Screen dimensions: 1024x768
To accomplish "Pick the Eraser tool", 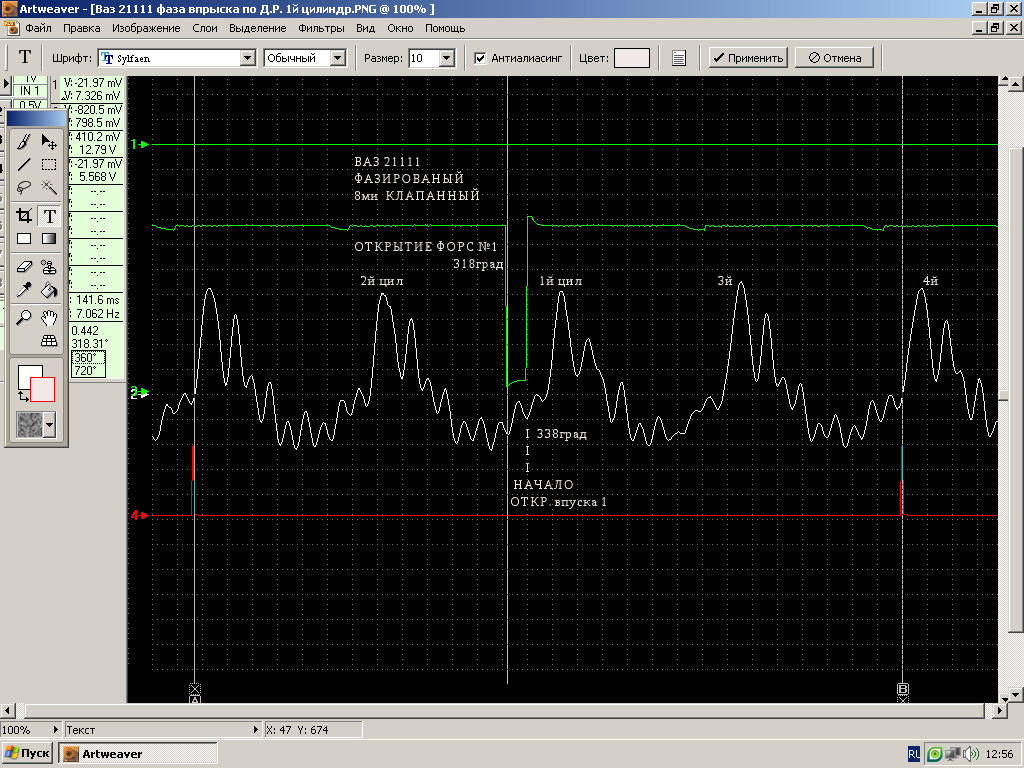I will (24, 266).
